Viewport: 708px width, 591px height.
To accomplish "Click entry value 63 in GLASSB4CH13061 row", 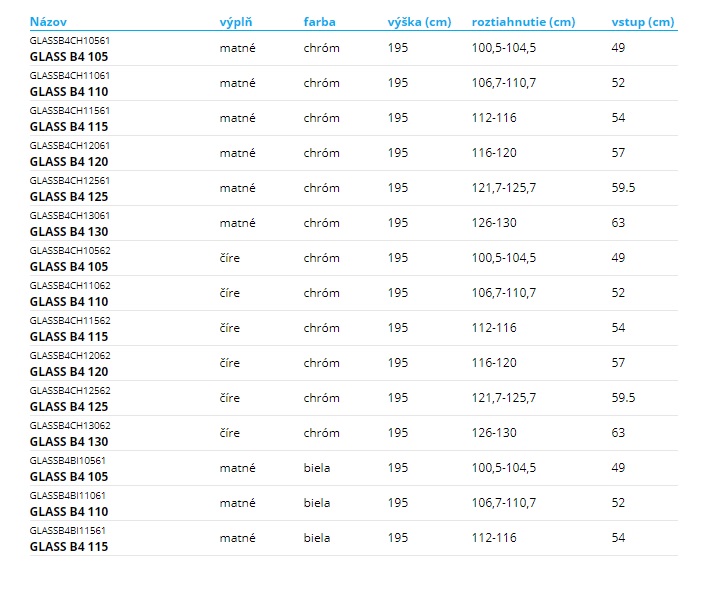I will 618,223.
